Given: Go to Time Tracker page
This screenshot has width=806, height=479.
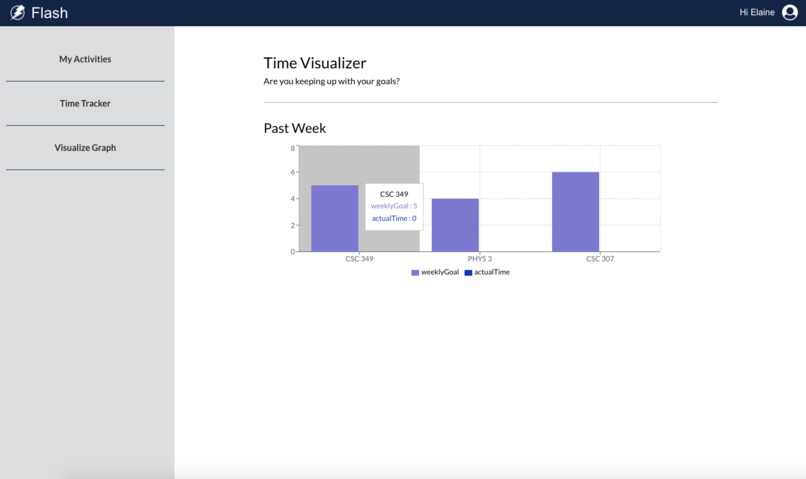Looking at the screenshot, I should pyautogui.click(x=85, y=103).
